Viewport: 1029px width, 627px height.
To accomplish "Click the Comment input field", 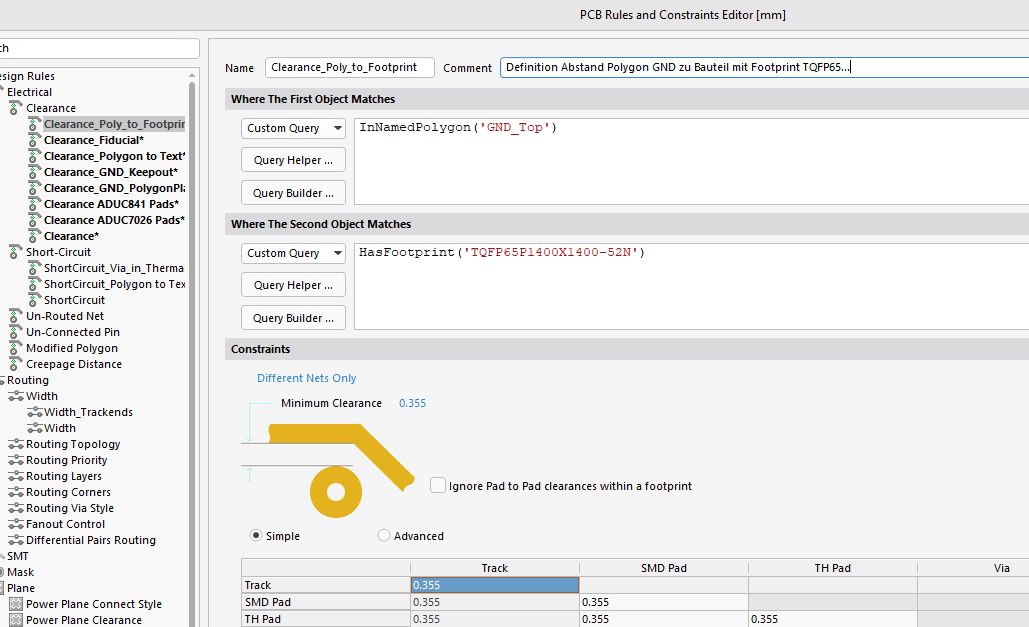I will coord(764,67).
